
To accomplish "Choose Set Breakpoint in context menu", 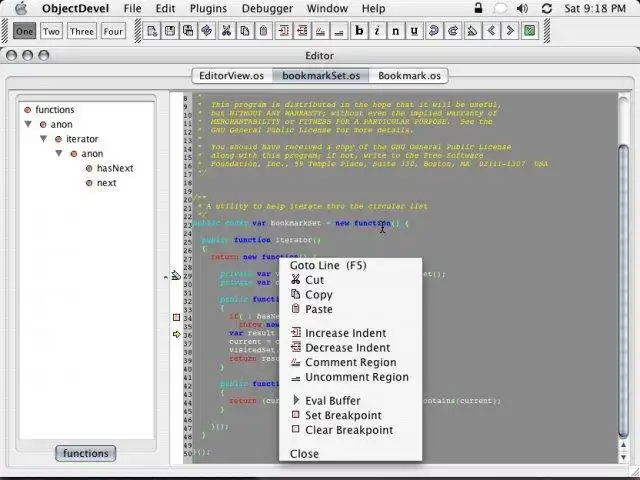I will point(350,416).
